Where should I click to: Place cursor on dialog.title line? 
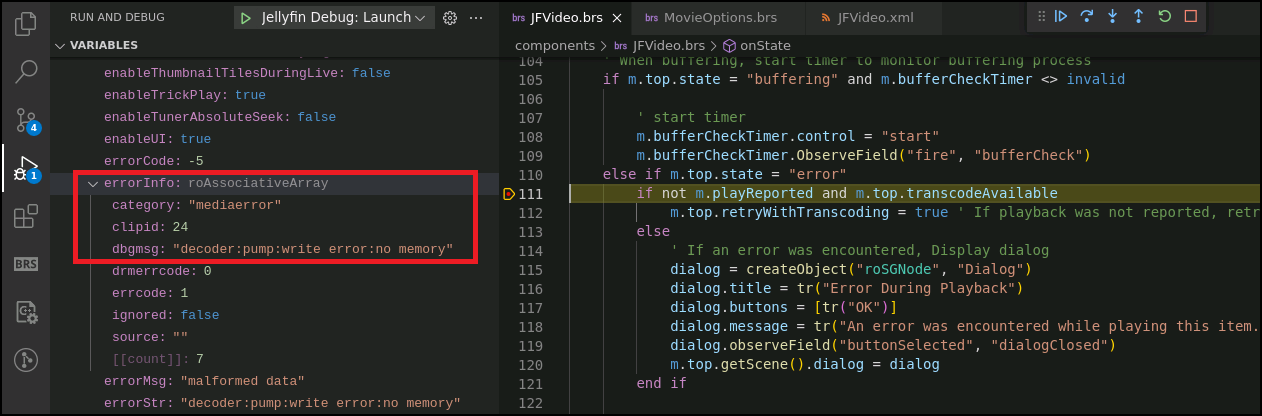(x=846, y=288)
